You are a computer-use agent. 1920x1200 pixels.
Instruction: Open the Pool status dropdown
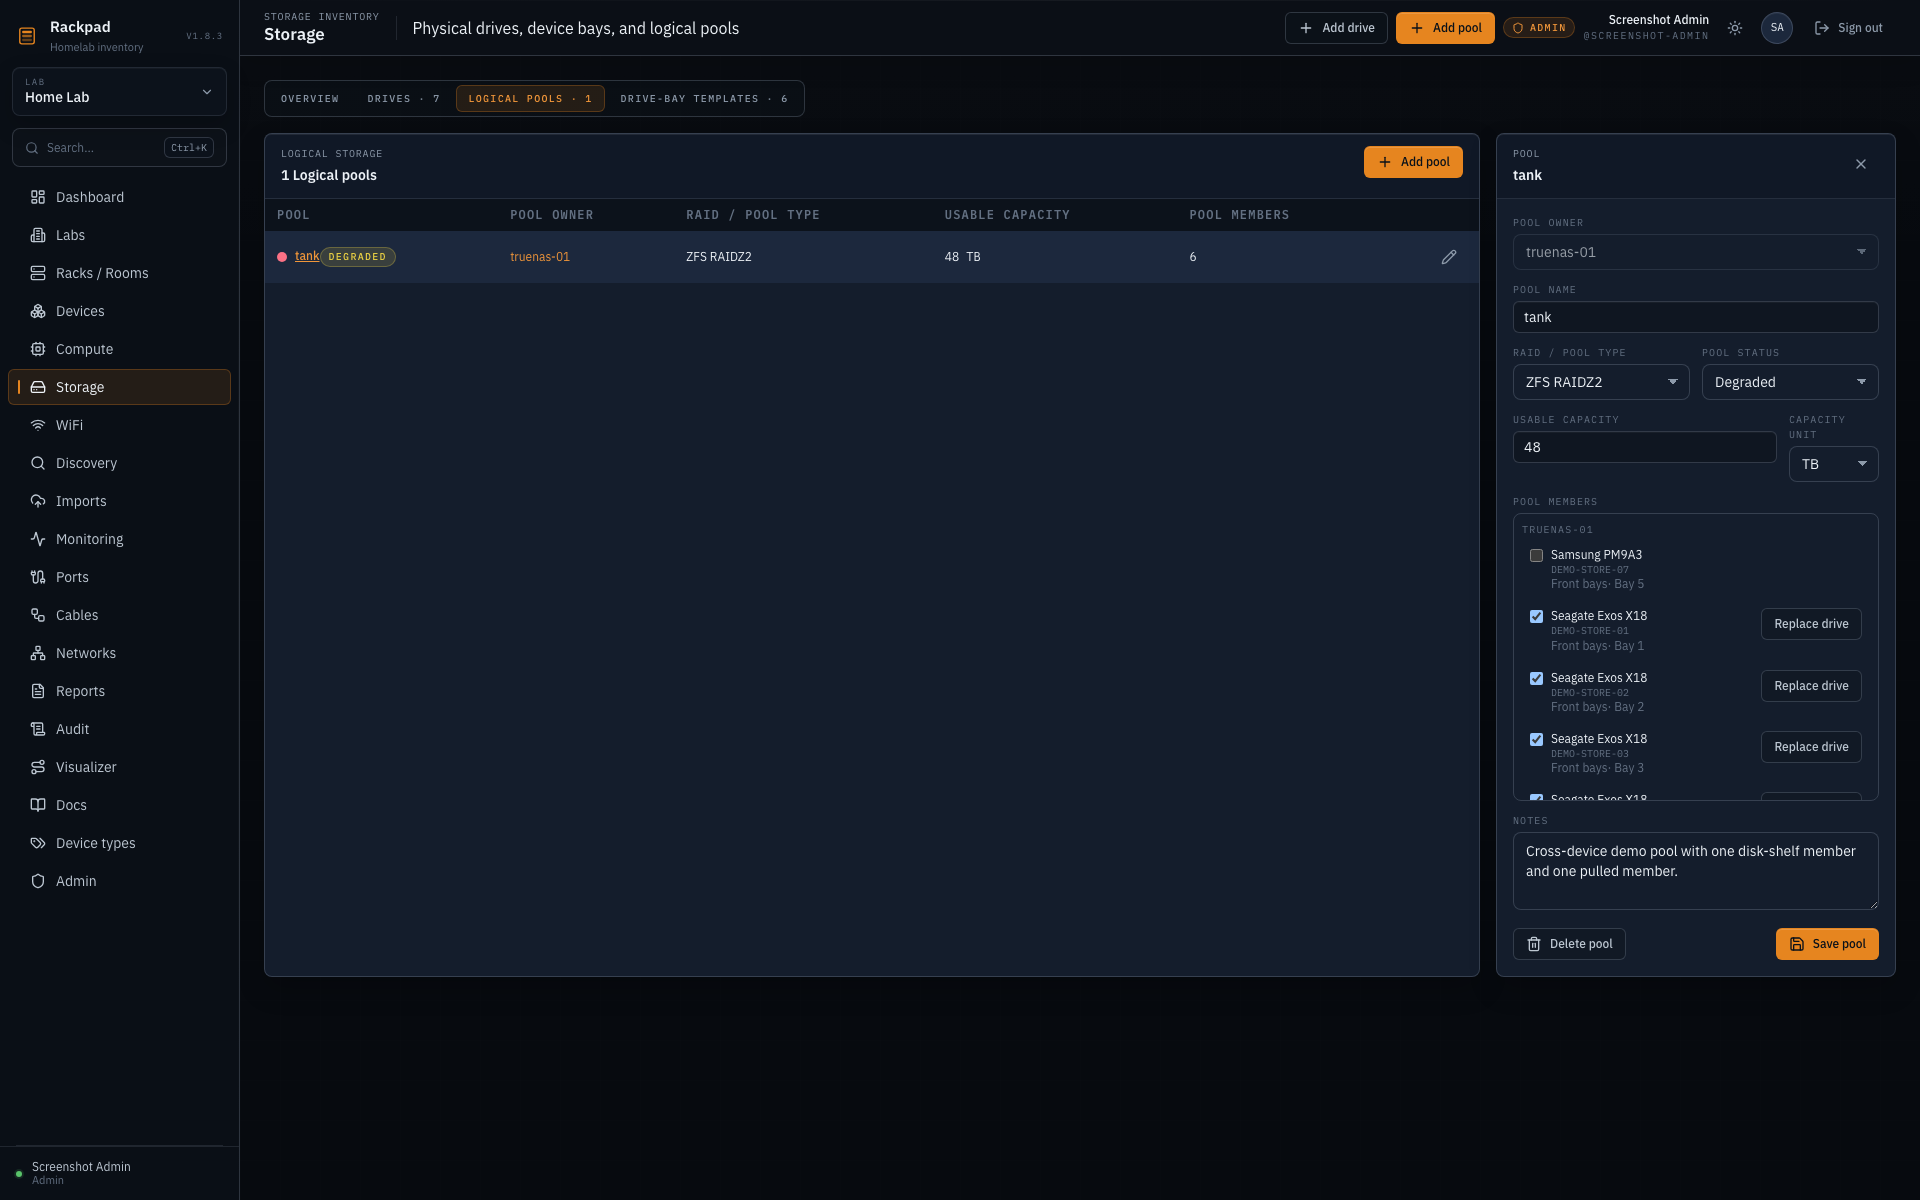(x=1790, y=382)
